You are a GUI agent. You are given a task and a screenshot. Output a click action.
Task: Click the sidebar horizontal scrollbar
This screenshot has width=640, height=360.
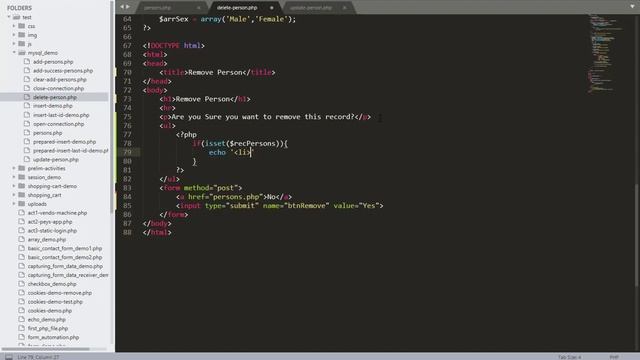coord(46,349)
